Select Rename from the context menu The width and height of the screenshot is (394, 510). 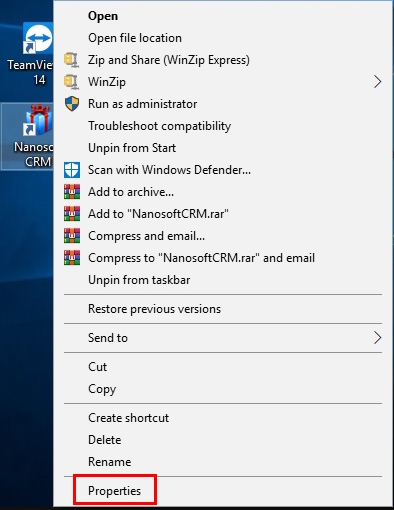click(109, 462)
